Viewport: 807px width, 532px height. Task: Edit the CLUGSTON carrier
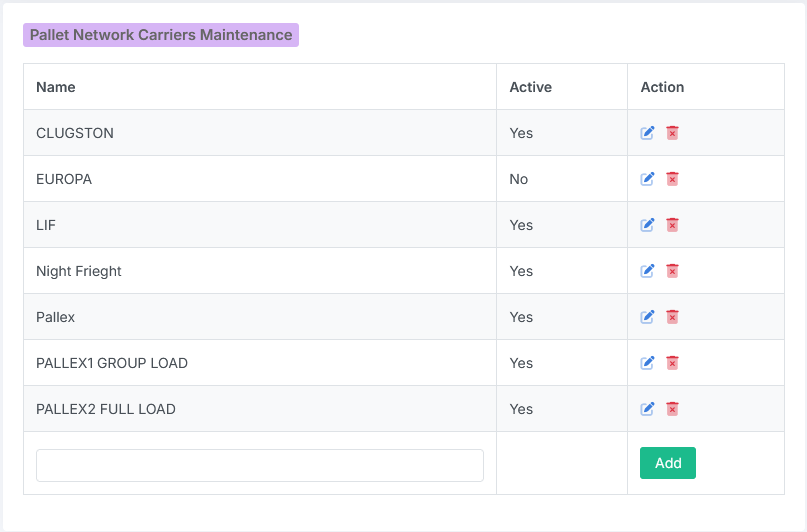(x=647, y=133)
